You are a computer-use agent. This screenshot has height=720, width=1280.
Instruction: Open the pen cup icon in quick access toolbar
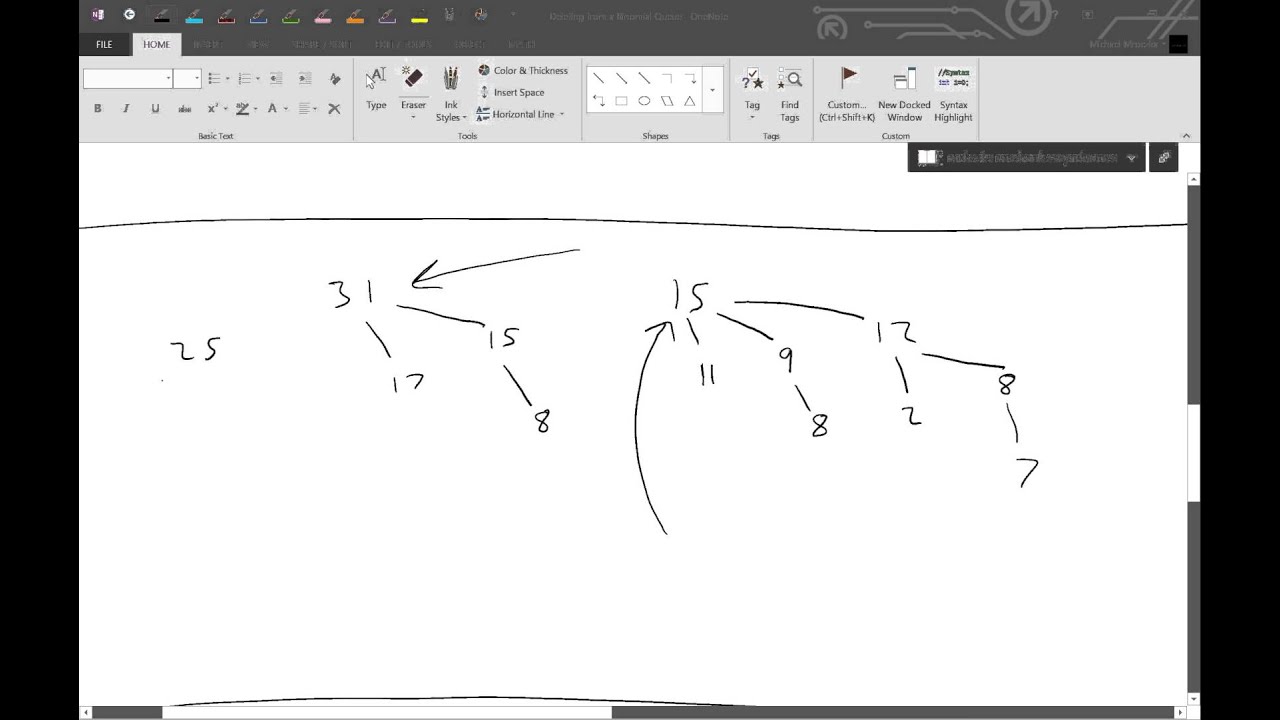[450, 15]
